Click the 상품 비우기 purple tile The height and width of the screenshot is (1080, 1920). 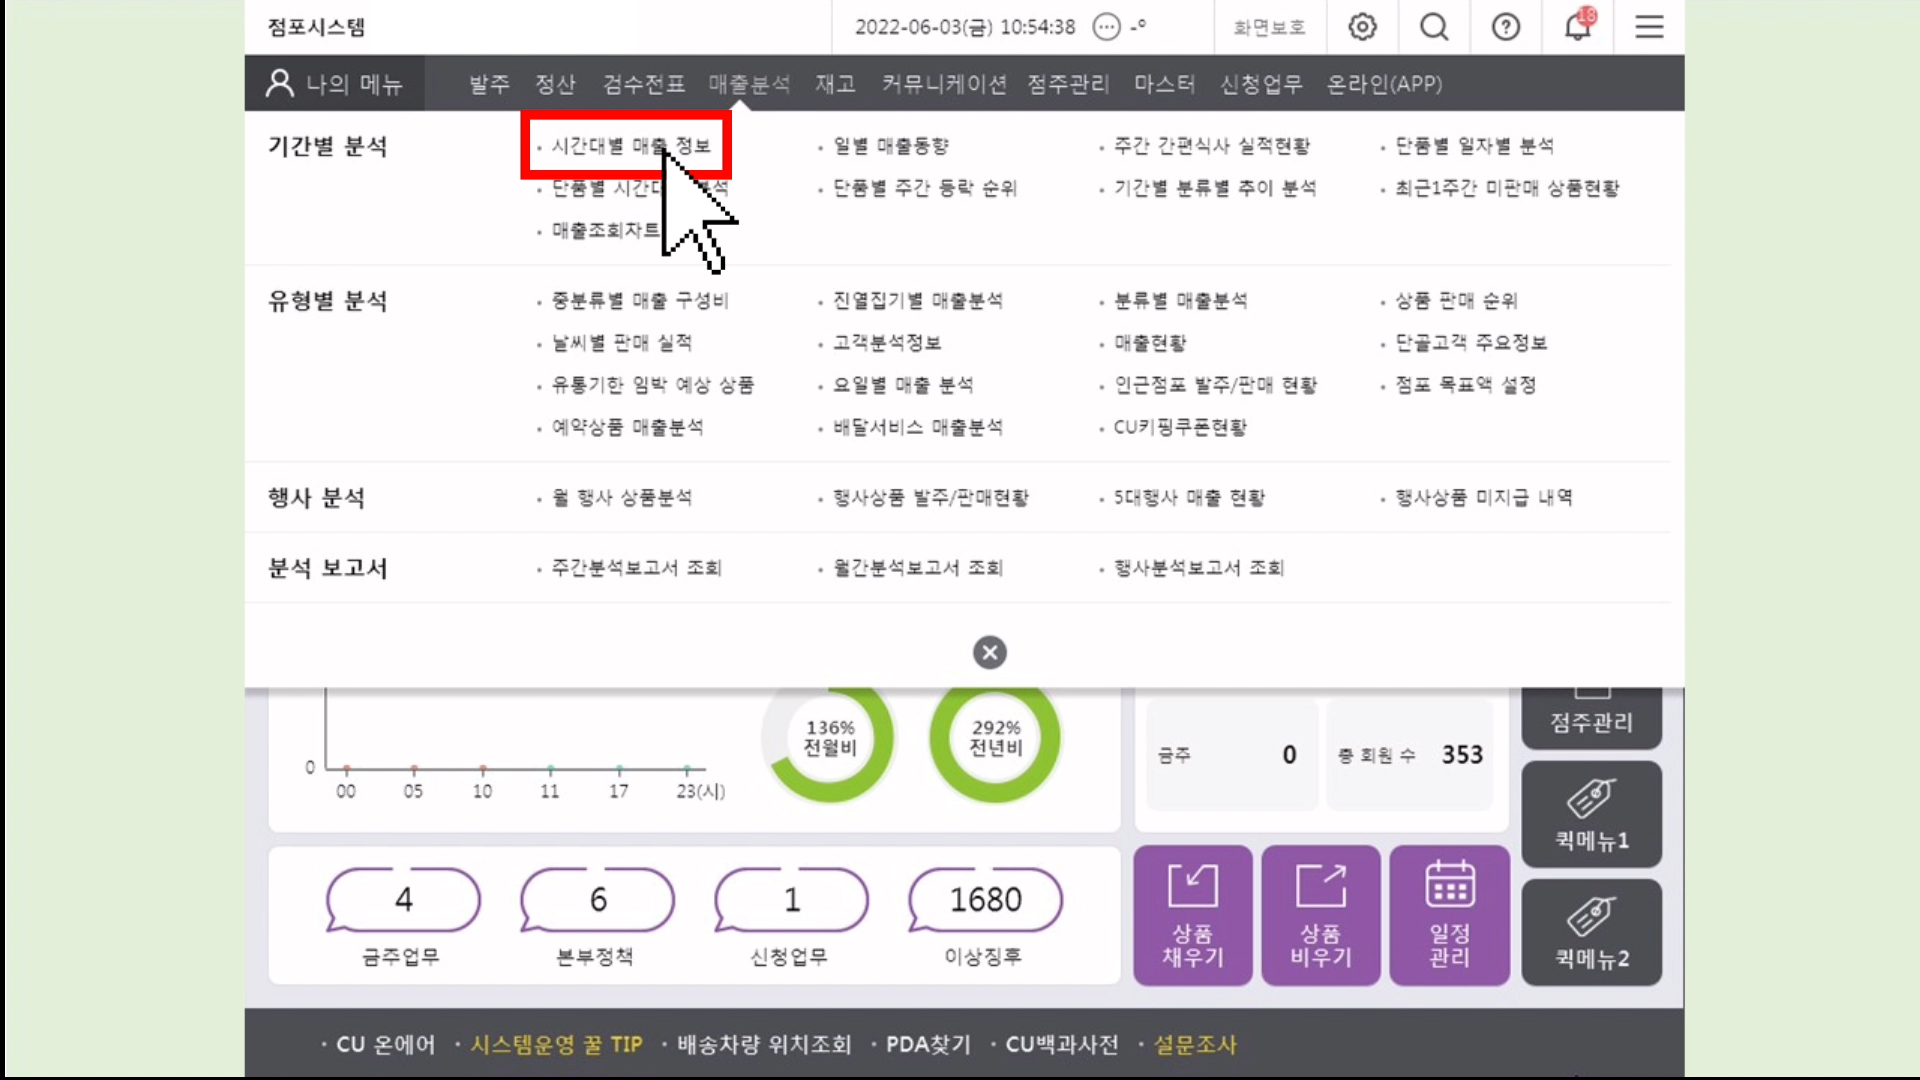coord(1320,915)
